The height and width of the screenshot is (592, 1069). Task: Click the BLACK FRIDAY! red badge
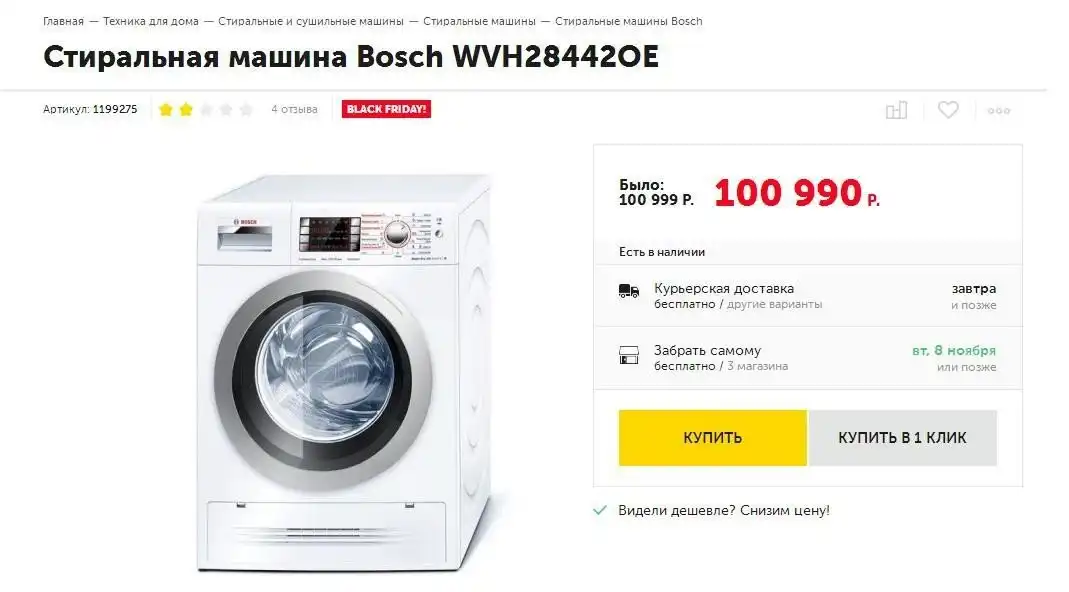(387, 109)
